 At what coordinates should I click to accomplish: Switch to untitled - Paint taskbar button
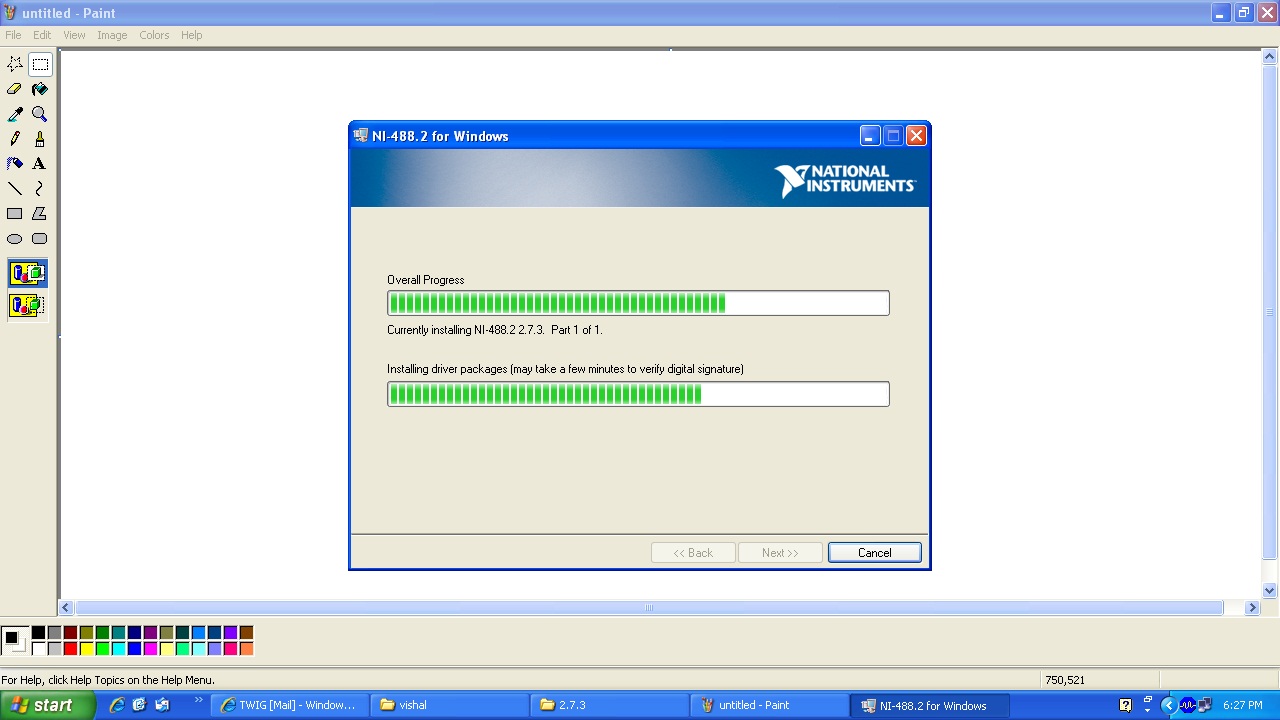pos(770,705)
